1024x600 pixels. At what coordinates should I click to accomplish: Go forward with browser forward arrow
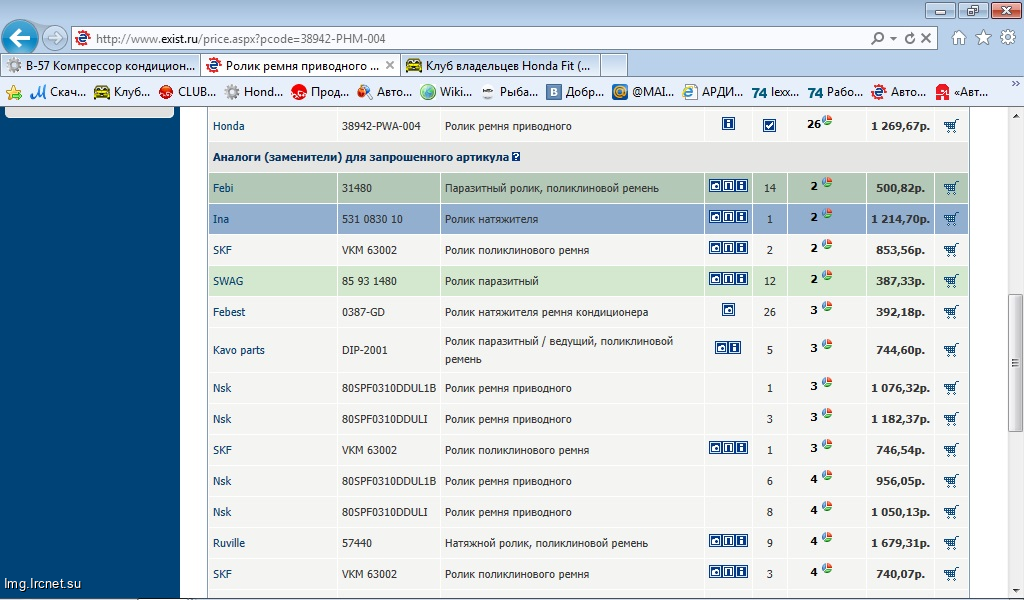click(55, 39)
